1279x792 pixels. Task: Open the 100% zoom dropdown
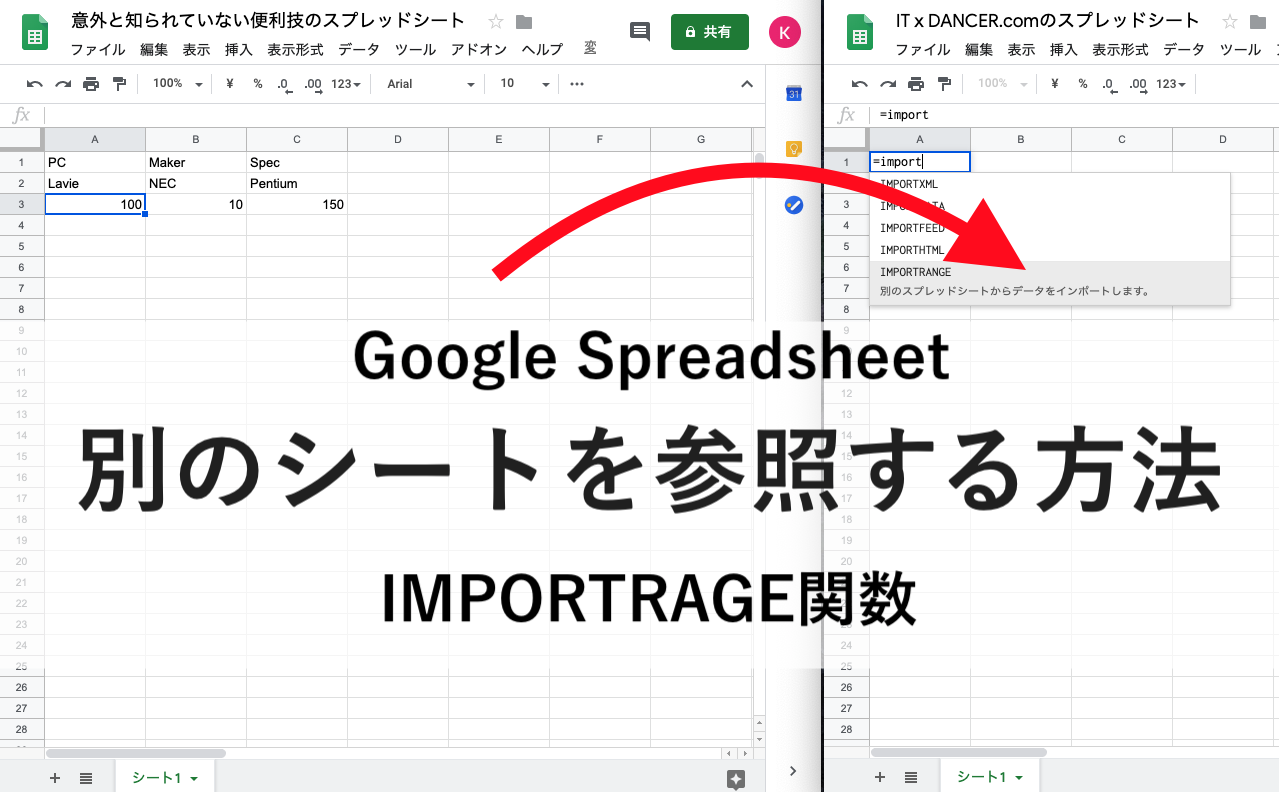click(175, 83)
